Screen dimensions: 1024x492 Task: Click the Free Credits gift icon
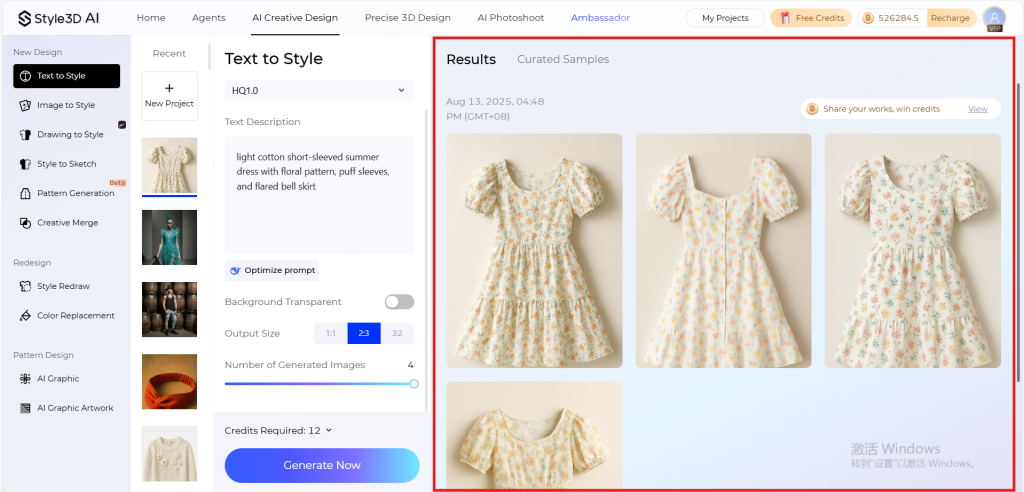(x=785, y=18)
